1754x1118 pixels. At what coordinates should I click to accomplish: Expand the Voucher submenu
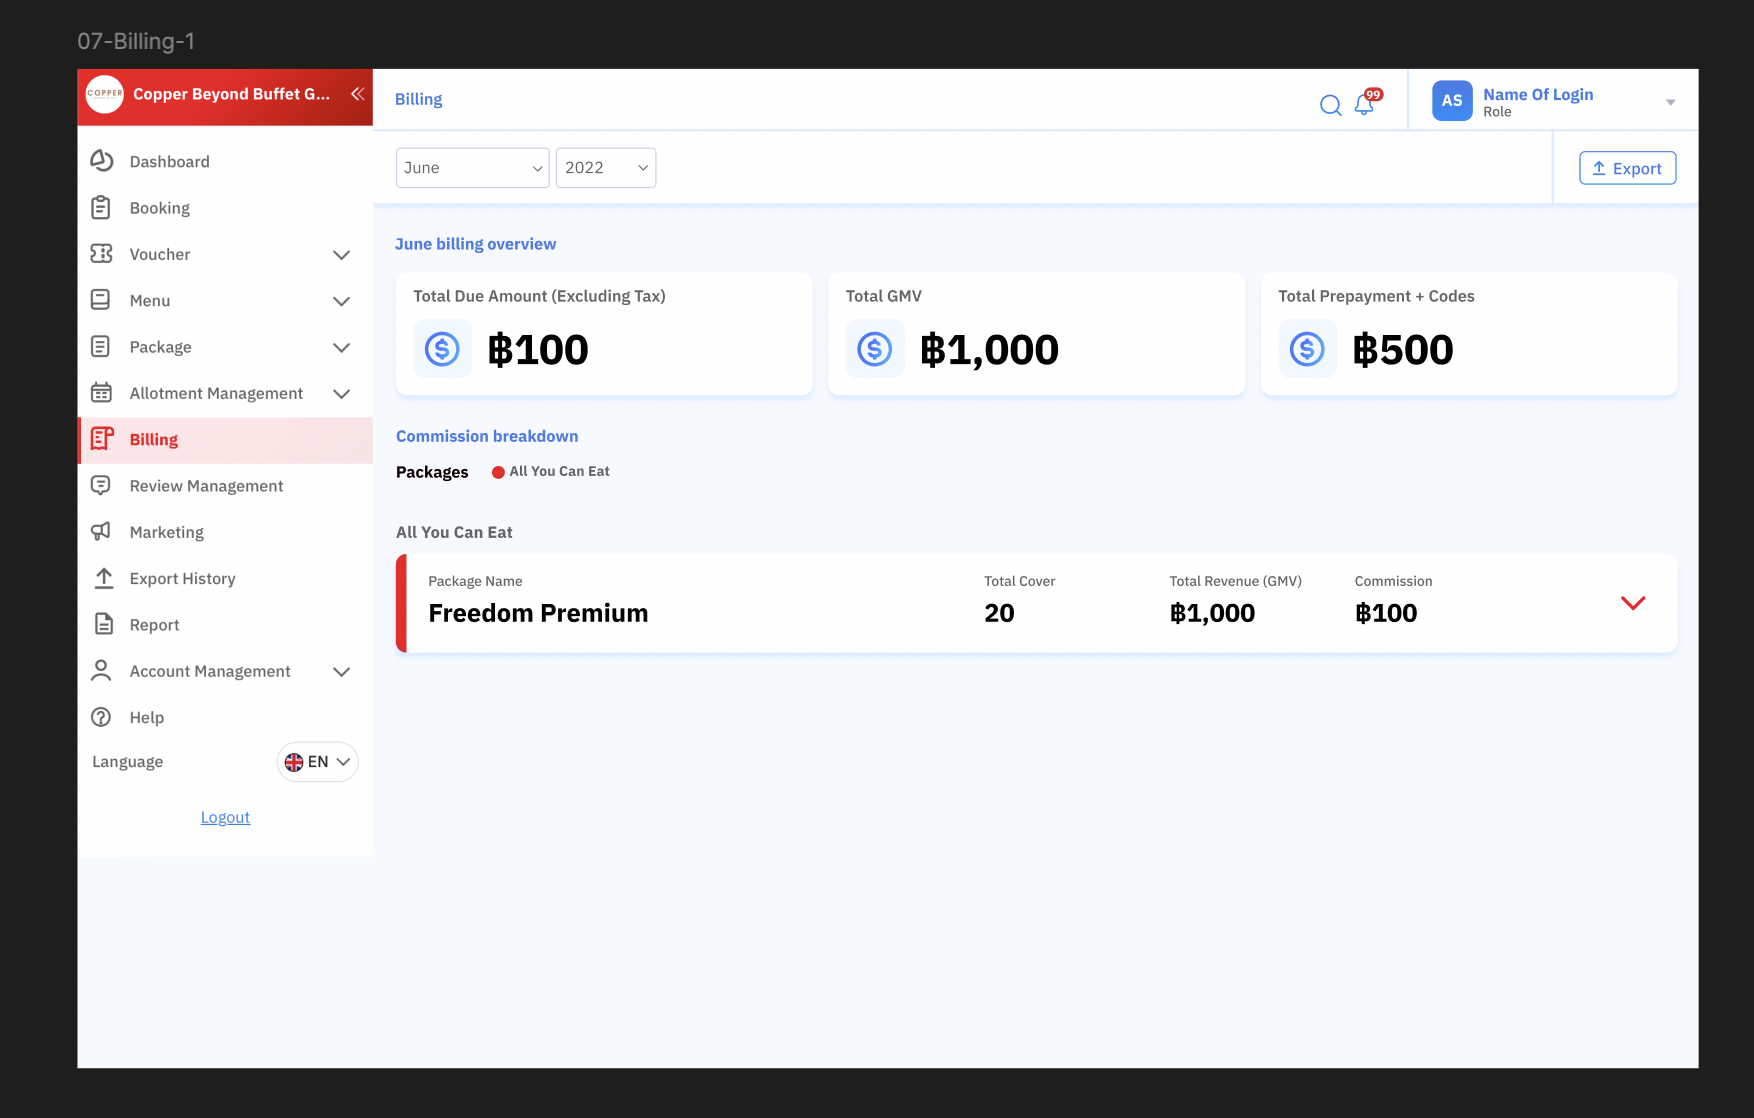point(341,255)
